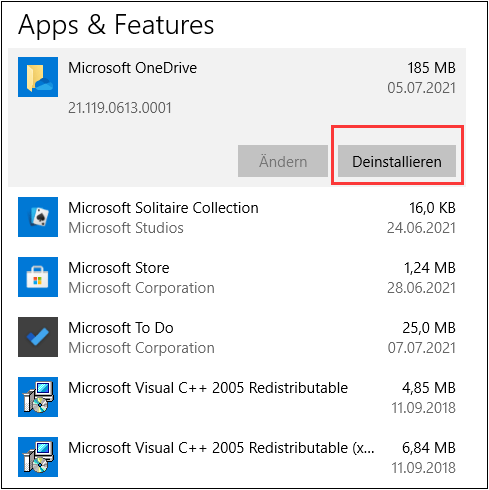Click the Microsoft Store shopping bag icon

[x=38, y=277]
